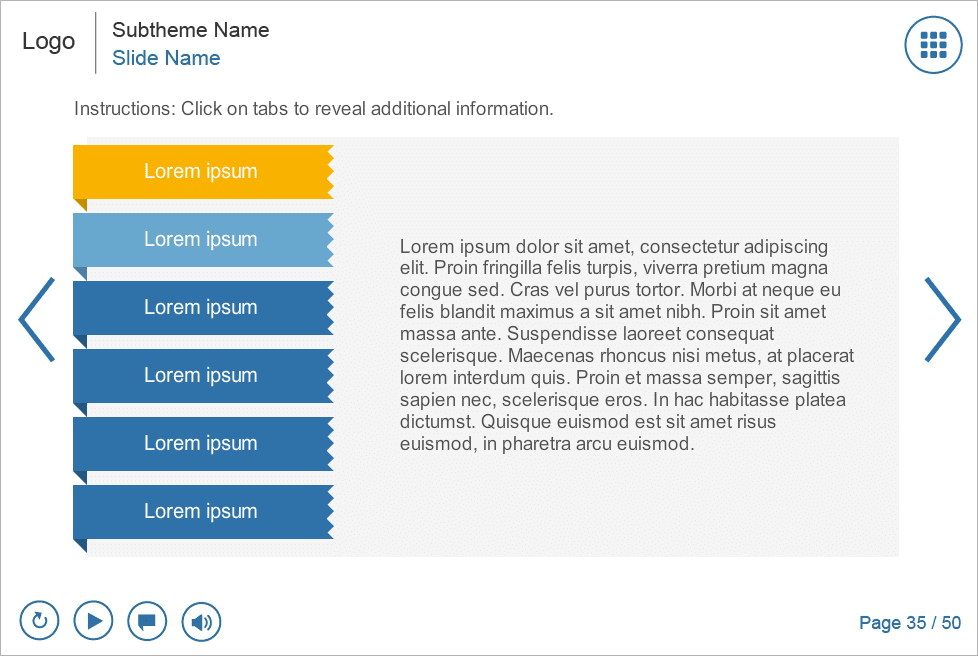Screen dimensions: 978x656
Task: Open the fourth Lorem ipsum tab
Action: [201, 375]
